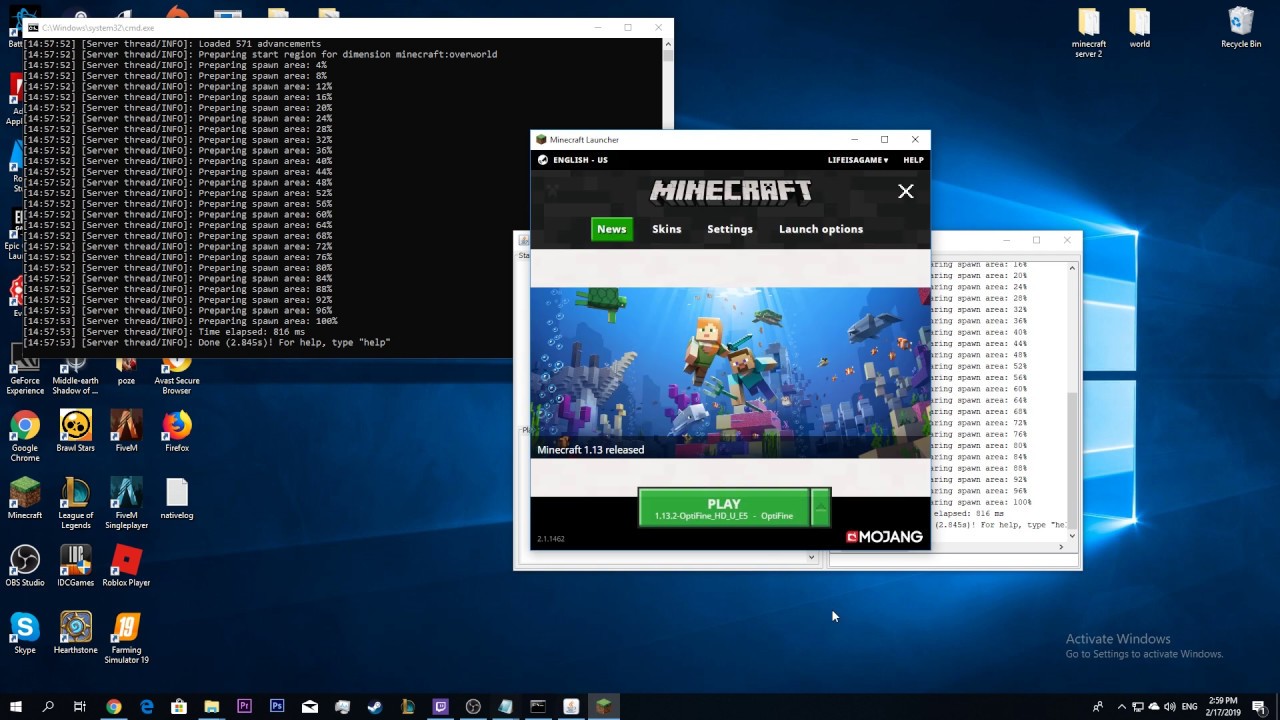
Task: Click scroll-up arrow in server log panel
Action: [1072, 267]
